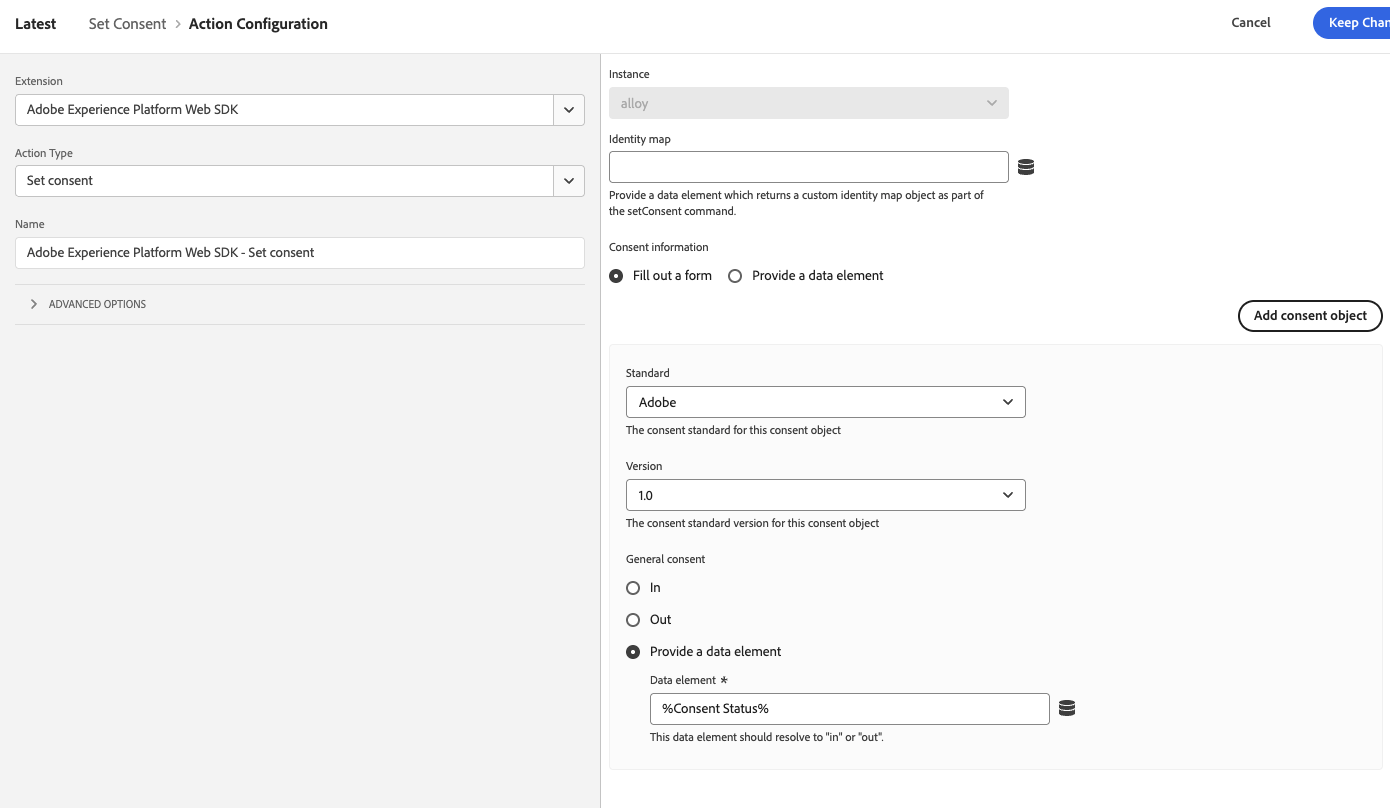
Task: Click the Cancel button
Action: pyautogui.click(x=1251, y=23)
